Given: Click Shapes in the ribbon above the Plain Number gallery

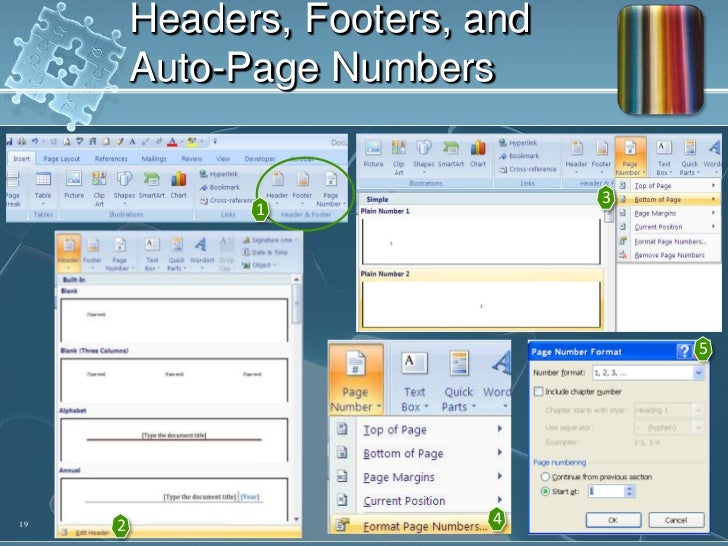Looking at the screenshot, I should pos(423,155).
